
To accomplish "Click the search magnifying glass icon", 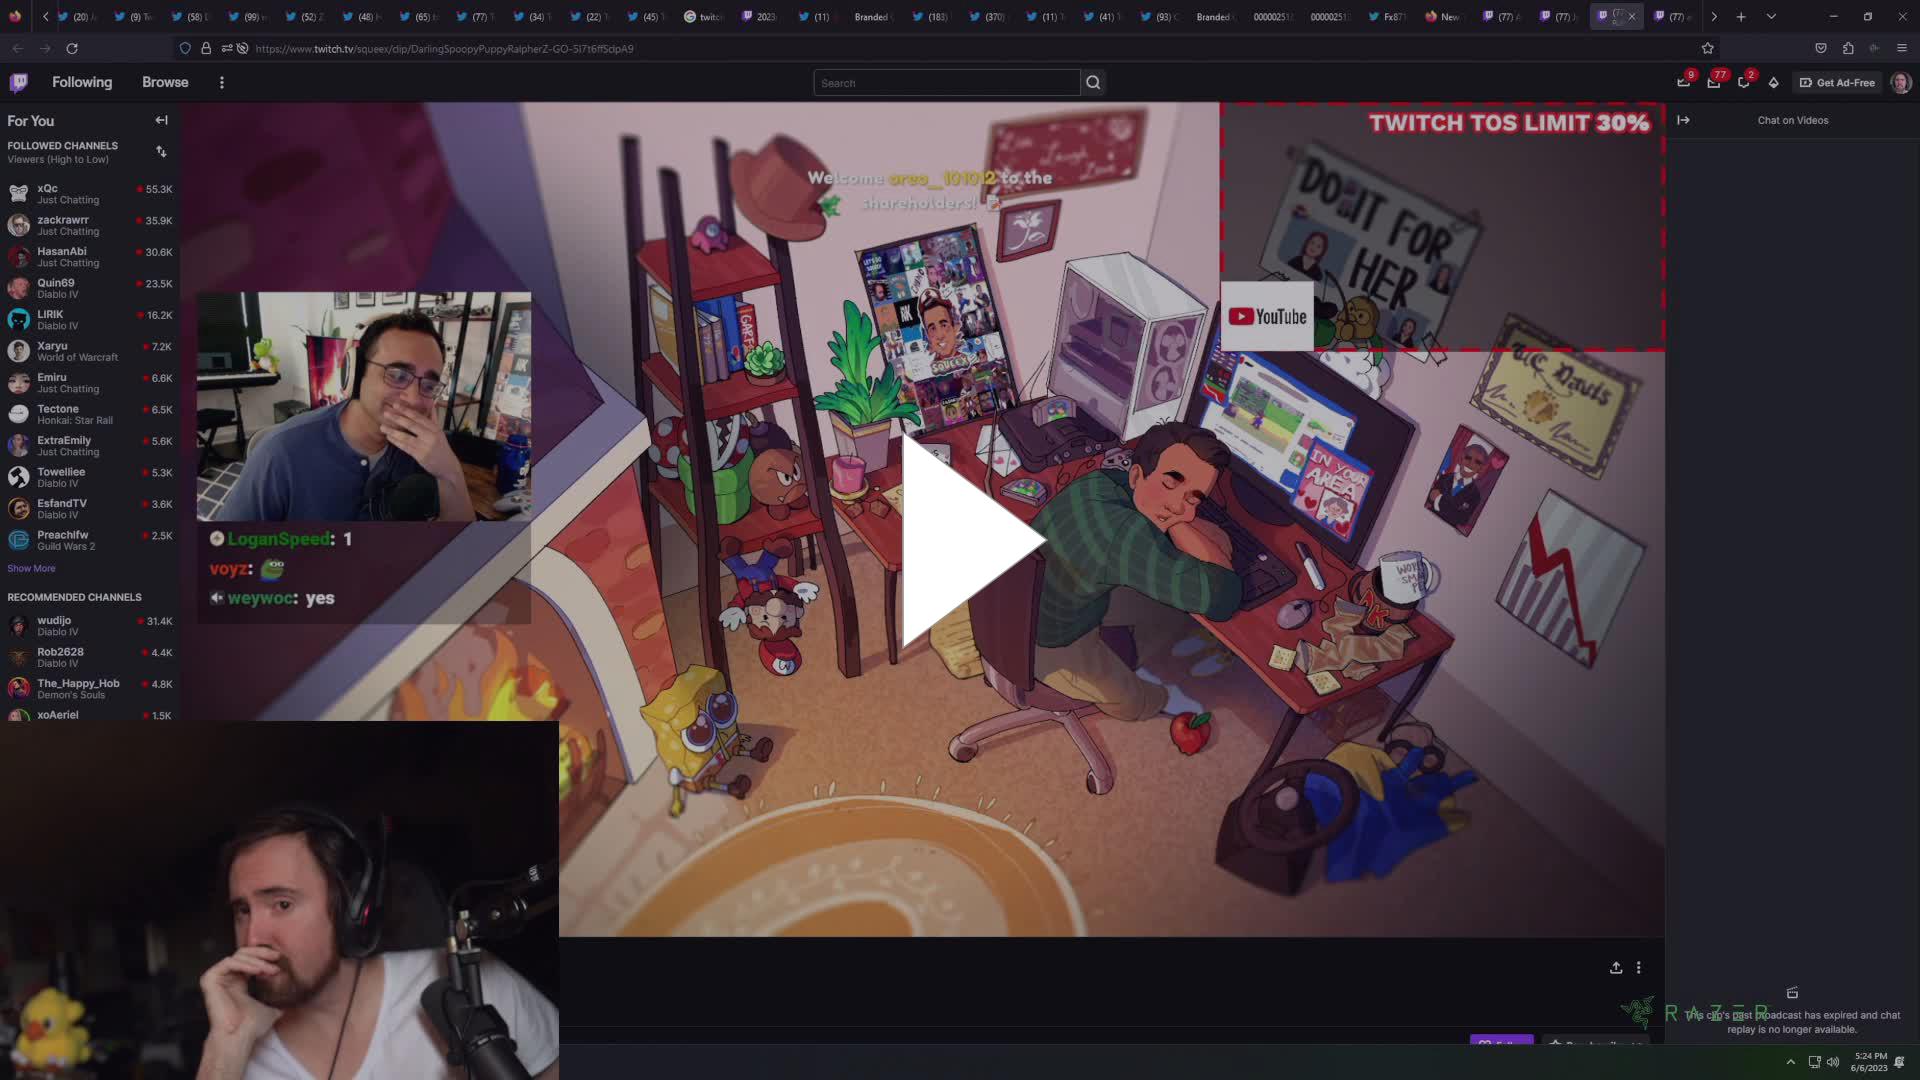I will click(x=1093, y=82).
